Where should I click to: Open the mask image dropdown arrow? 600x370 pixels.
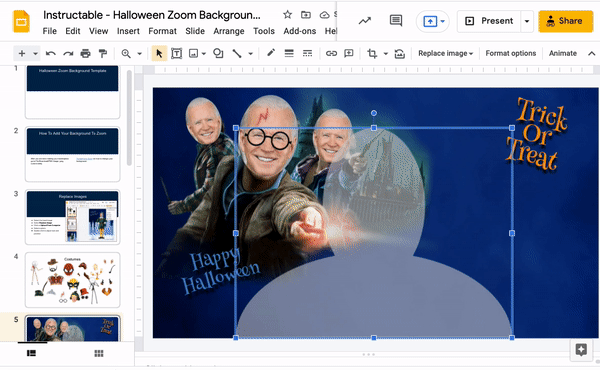point(386,54)
